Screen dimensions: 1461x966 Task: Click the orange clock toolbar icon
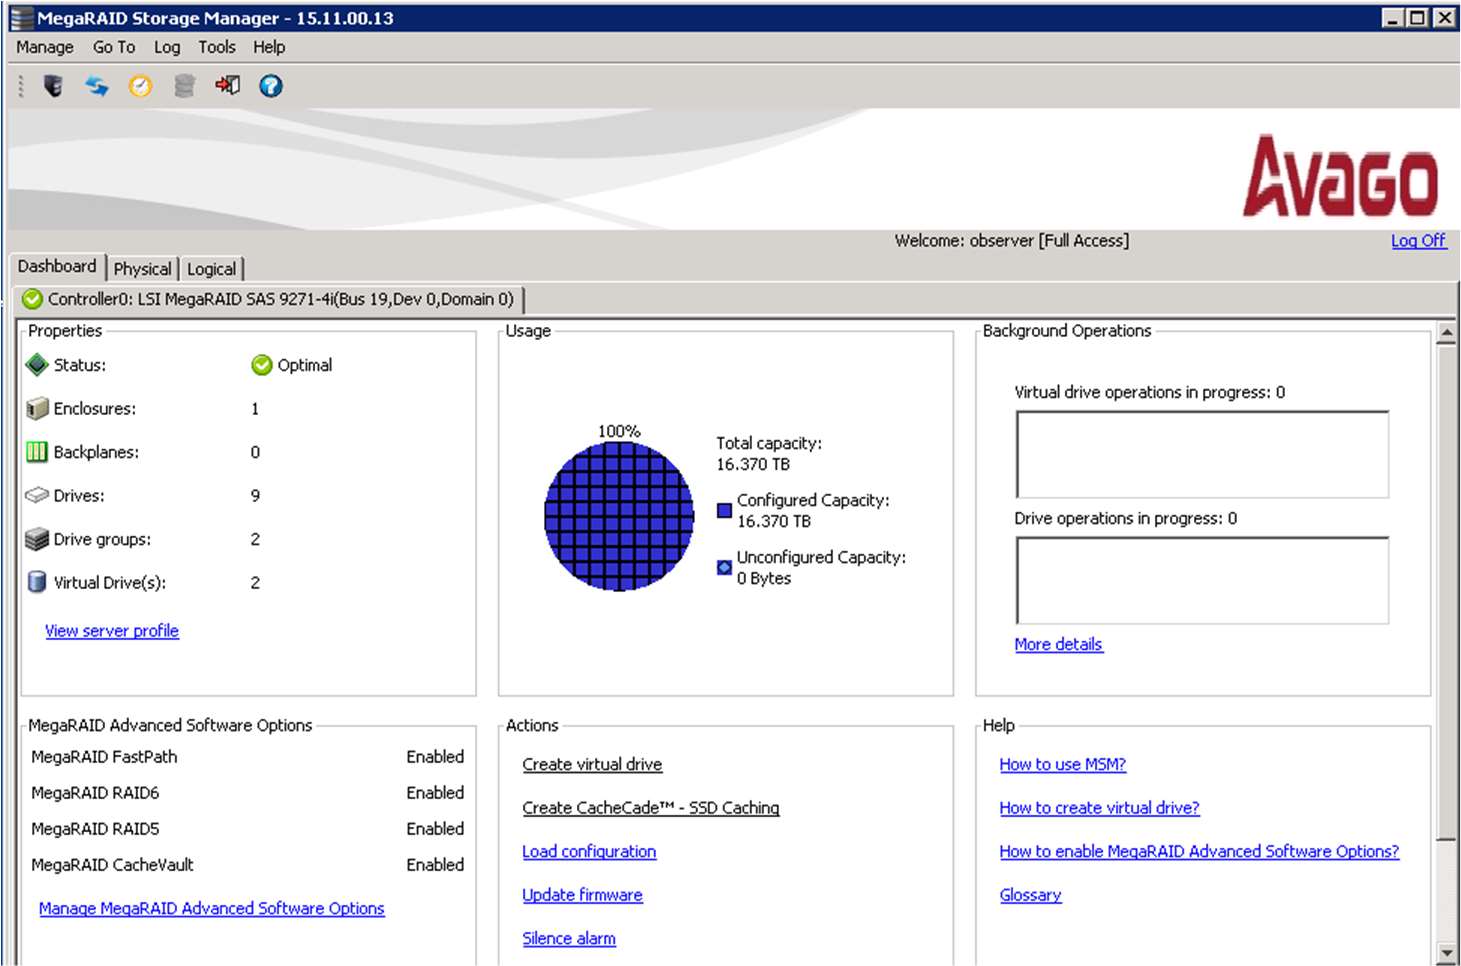pos(140,86)
